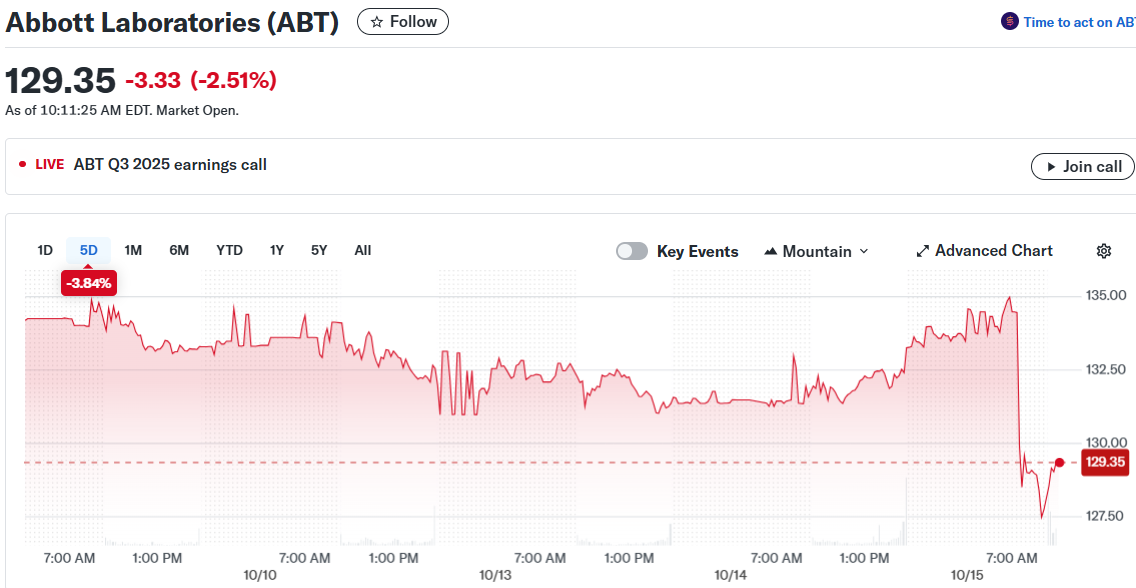Open chart settings gear icon
Image resolution: width=1136 pixels, height=588 pixels.
point(1104,251)
